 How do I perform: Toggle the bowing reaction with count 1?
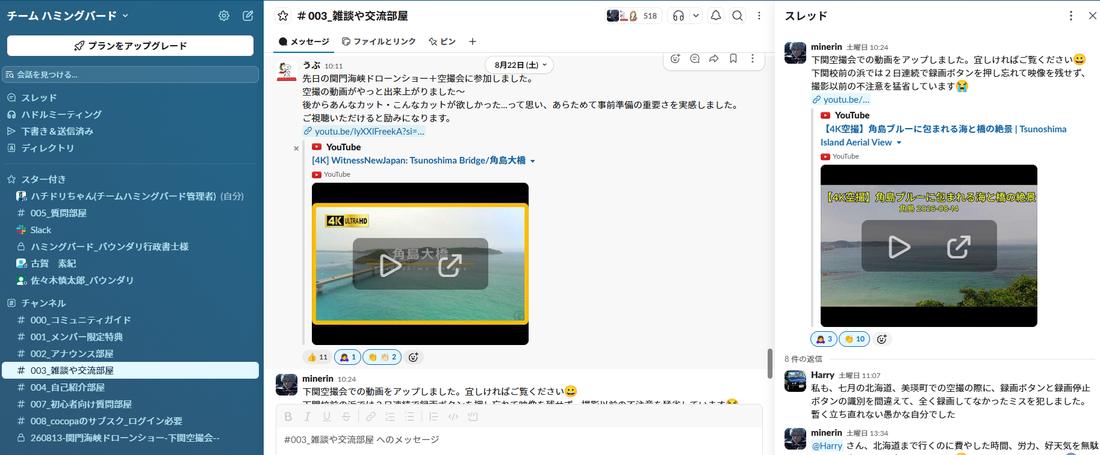pyautogui.click(x=347, y=357)
